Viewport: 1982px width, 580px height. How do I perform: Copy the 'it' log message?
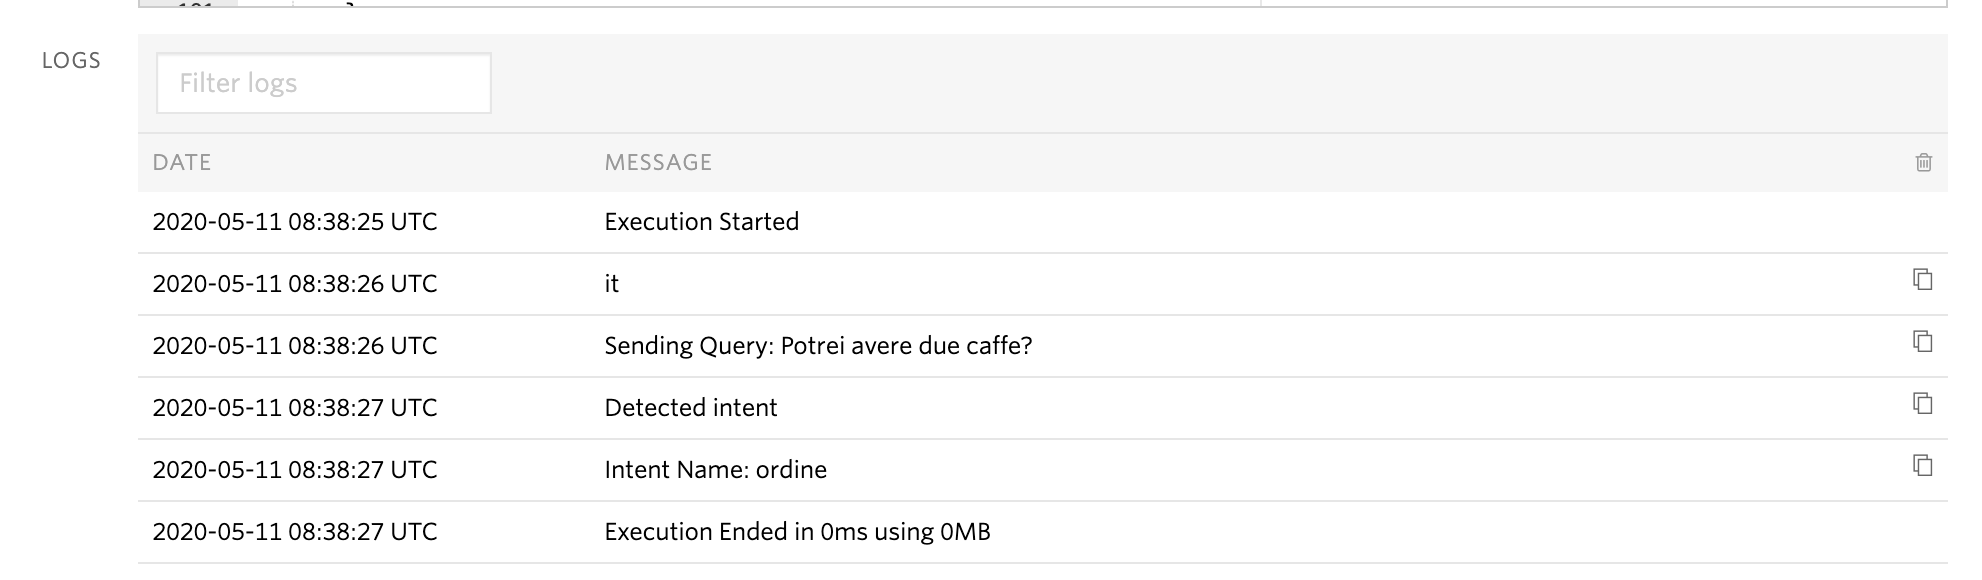tap(1922, 280)
